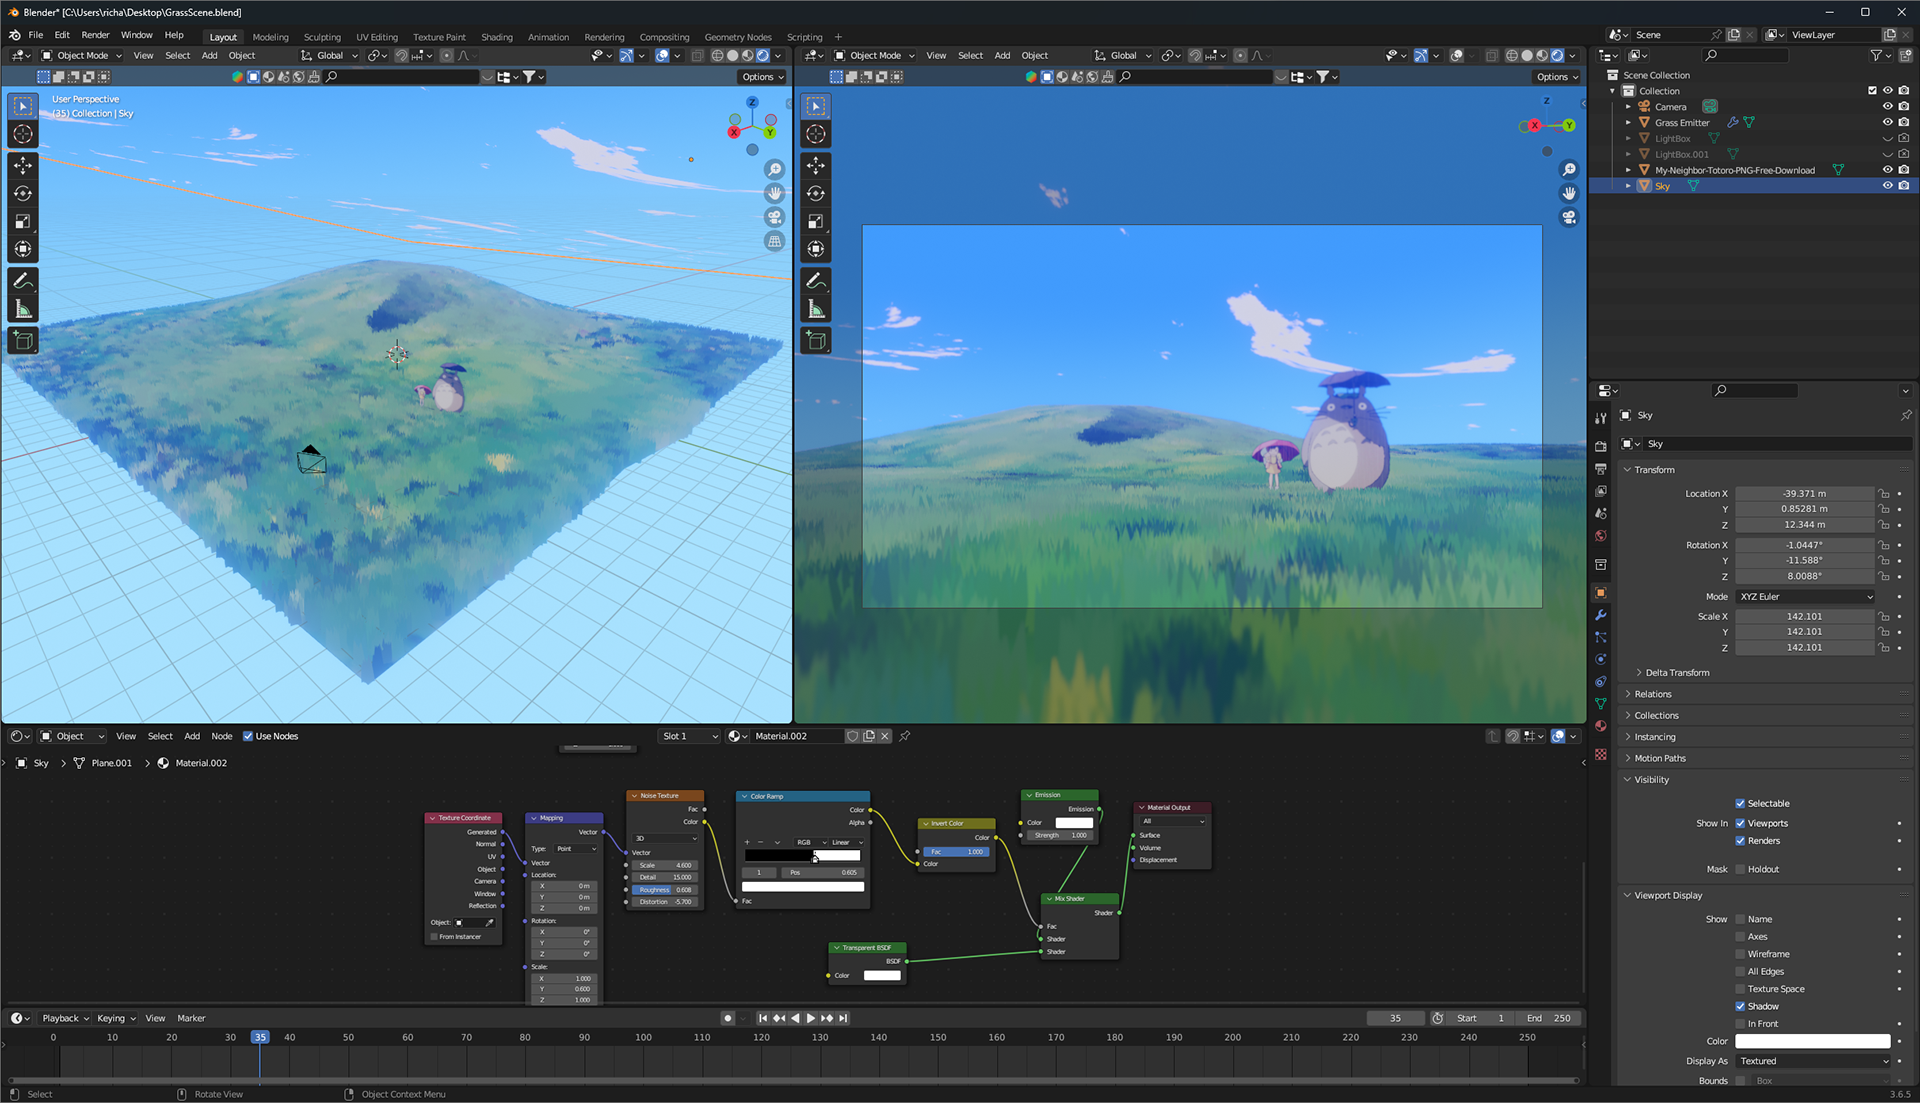Select the Cursor tool in left viewport

[x=23, y=134]
